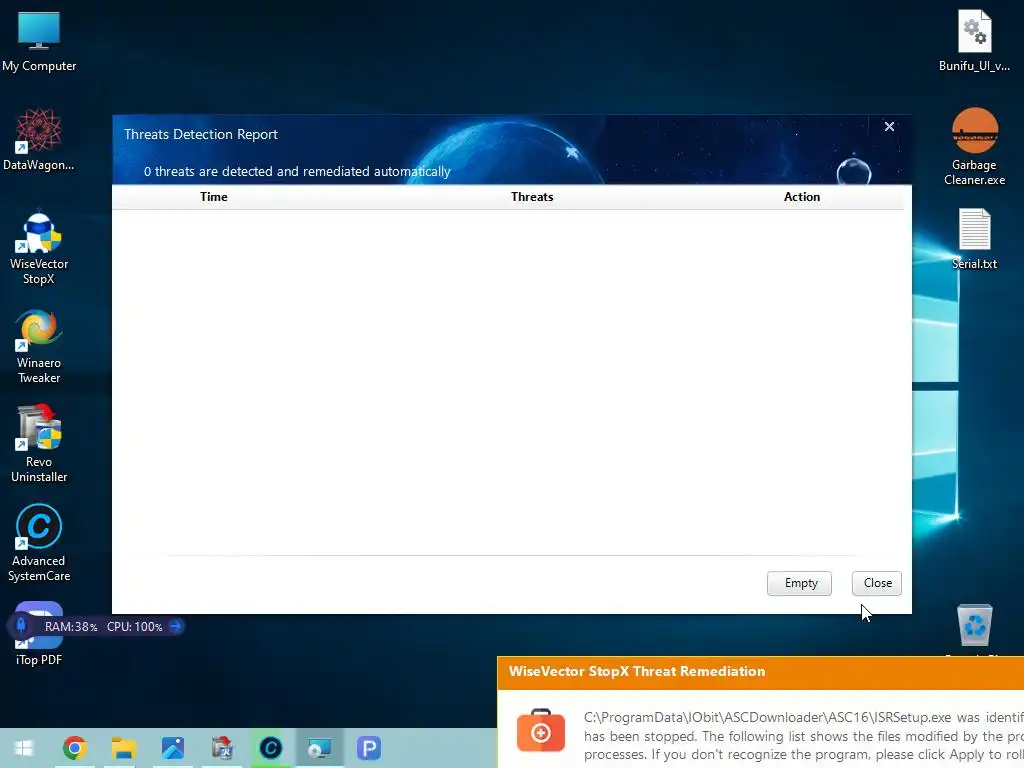Click the rocket icon on performance widget
Image resolution: width=1024 pixels, height=768 pixels.
(21, 626)
